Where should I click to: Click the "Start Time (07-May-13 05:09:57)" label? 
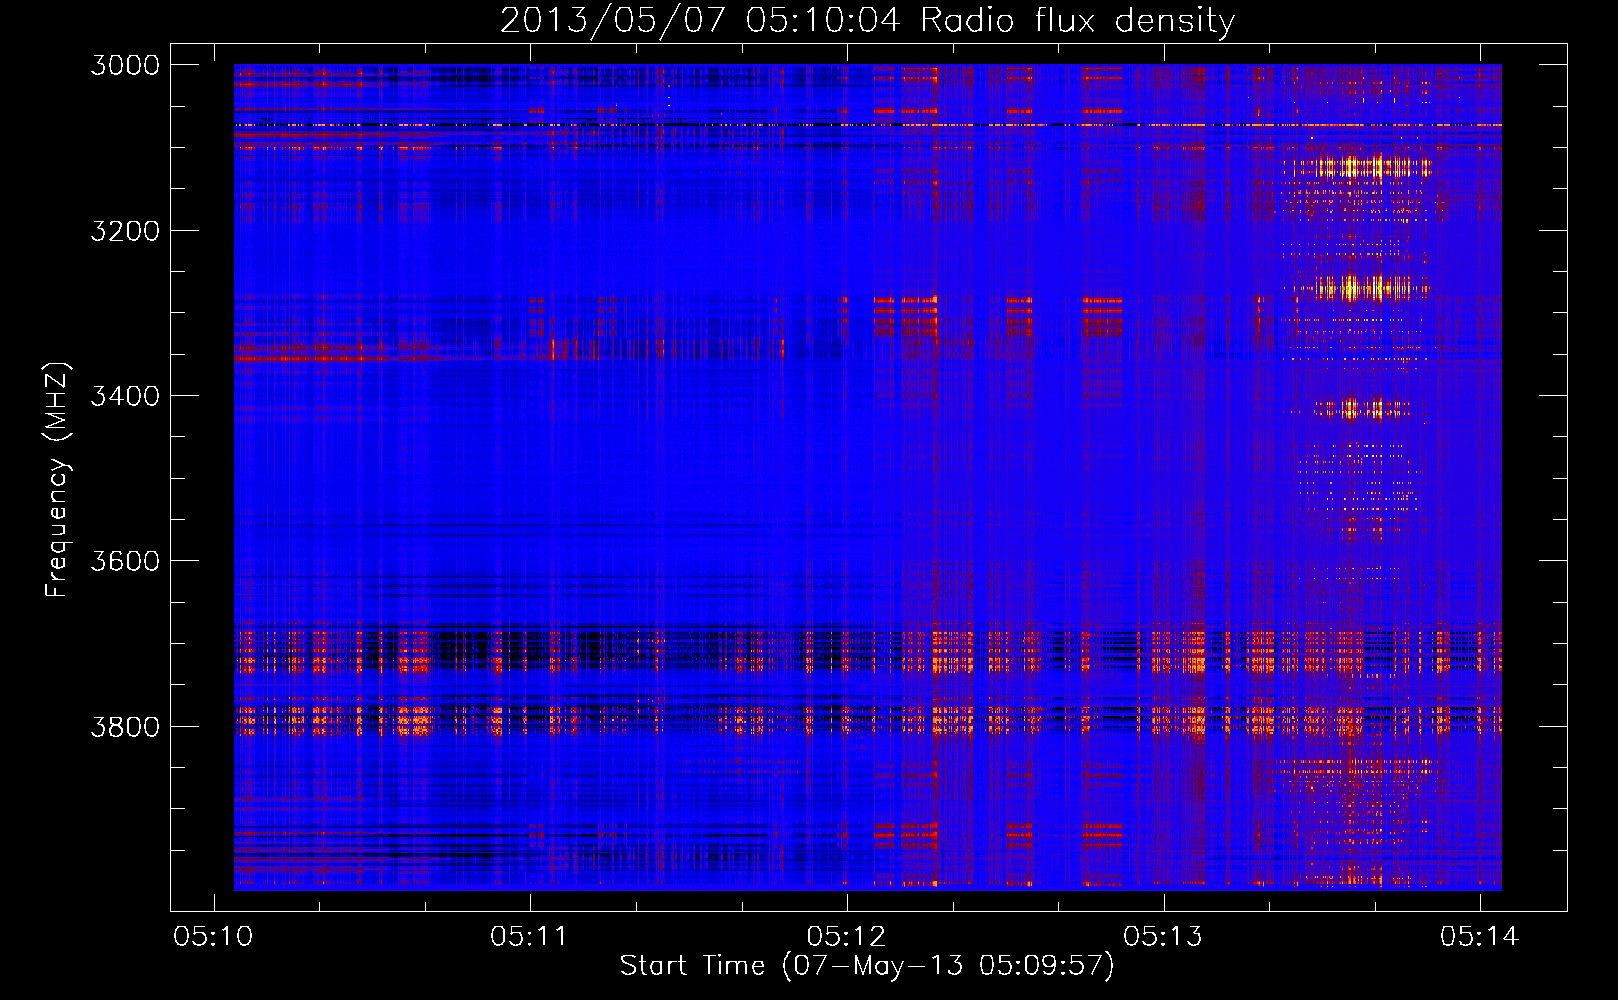coord(867,966)
